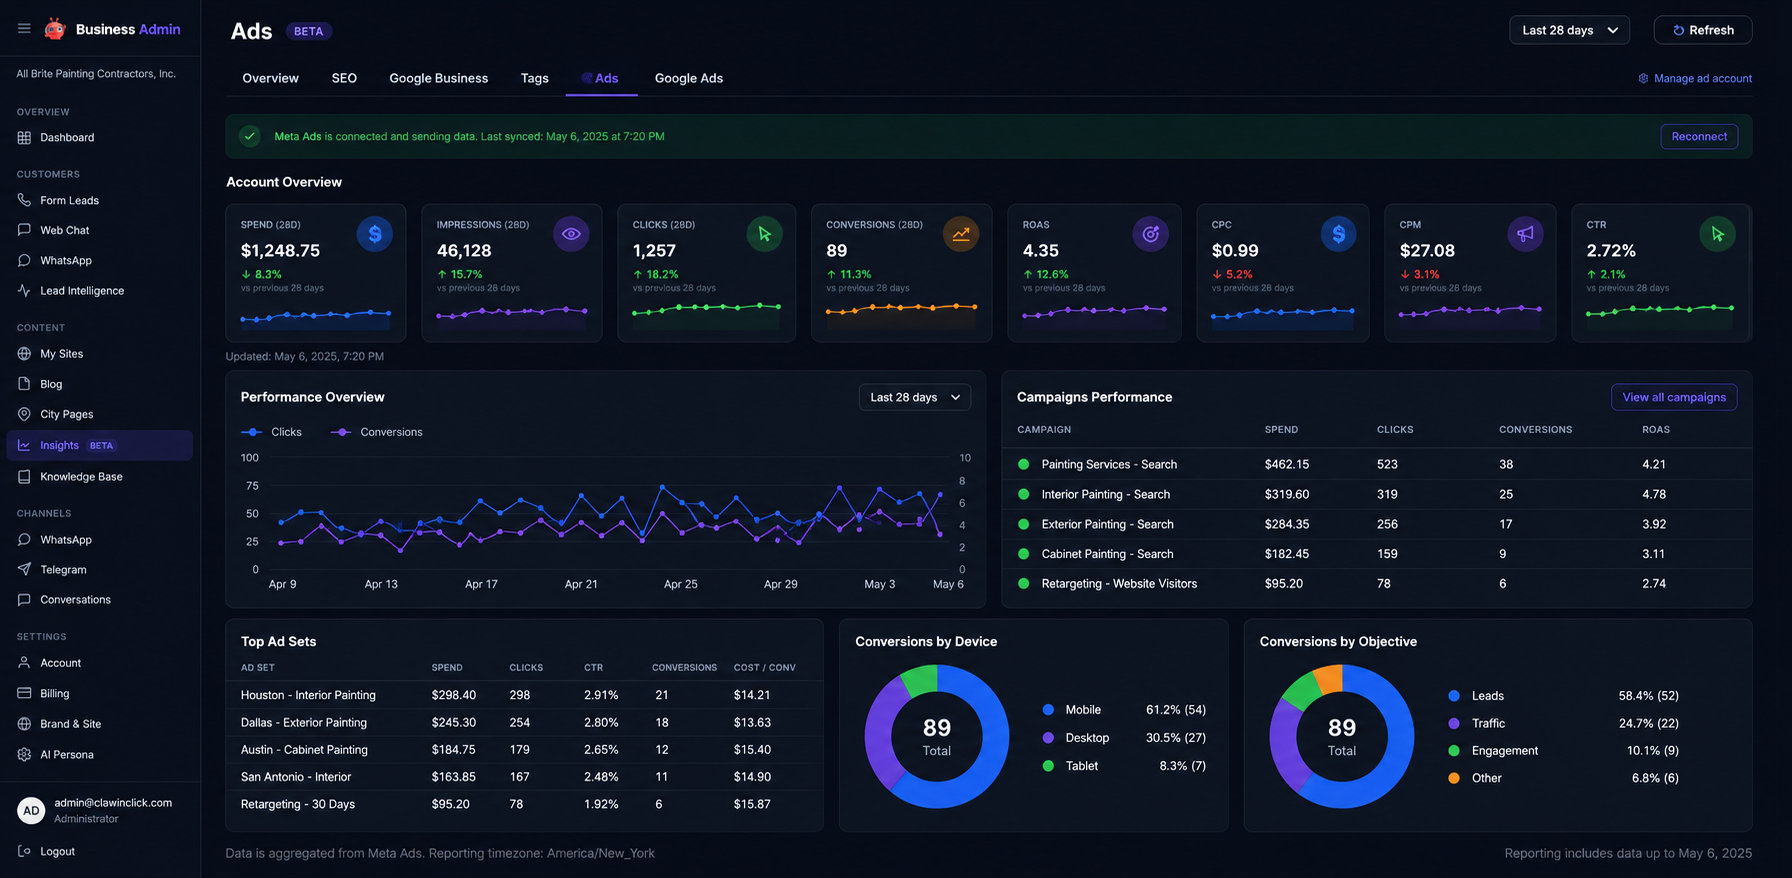Open the Tags tab
This screenshot has width=1792, height=878.
pyautogui.click(x=535, y=78)
